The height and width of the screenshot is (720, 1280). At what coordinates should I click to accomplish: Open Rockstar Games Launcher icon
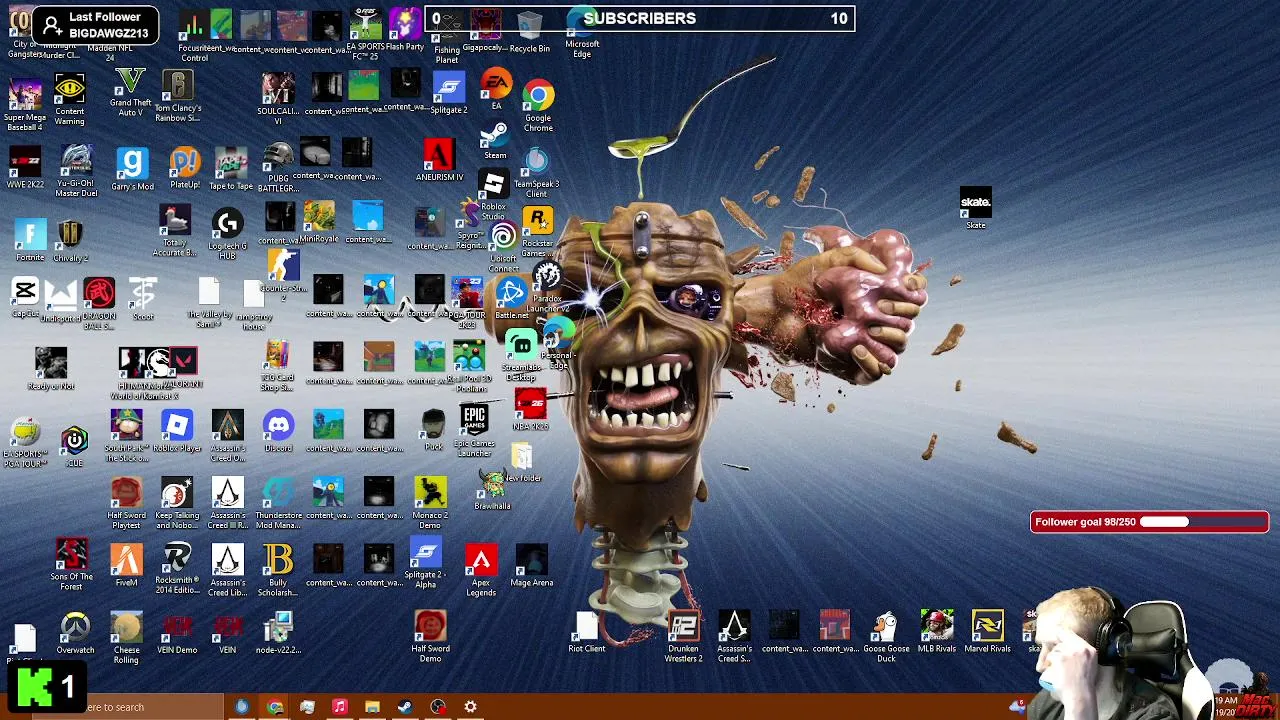tap(538, 232)
